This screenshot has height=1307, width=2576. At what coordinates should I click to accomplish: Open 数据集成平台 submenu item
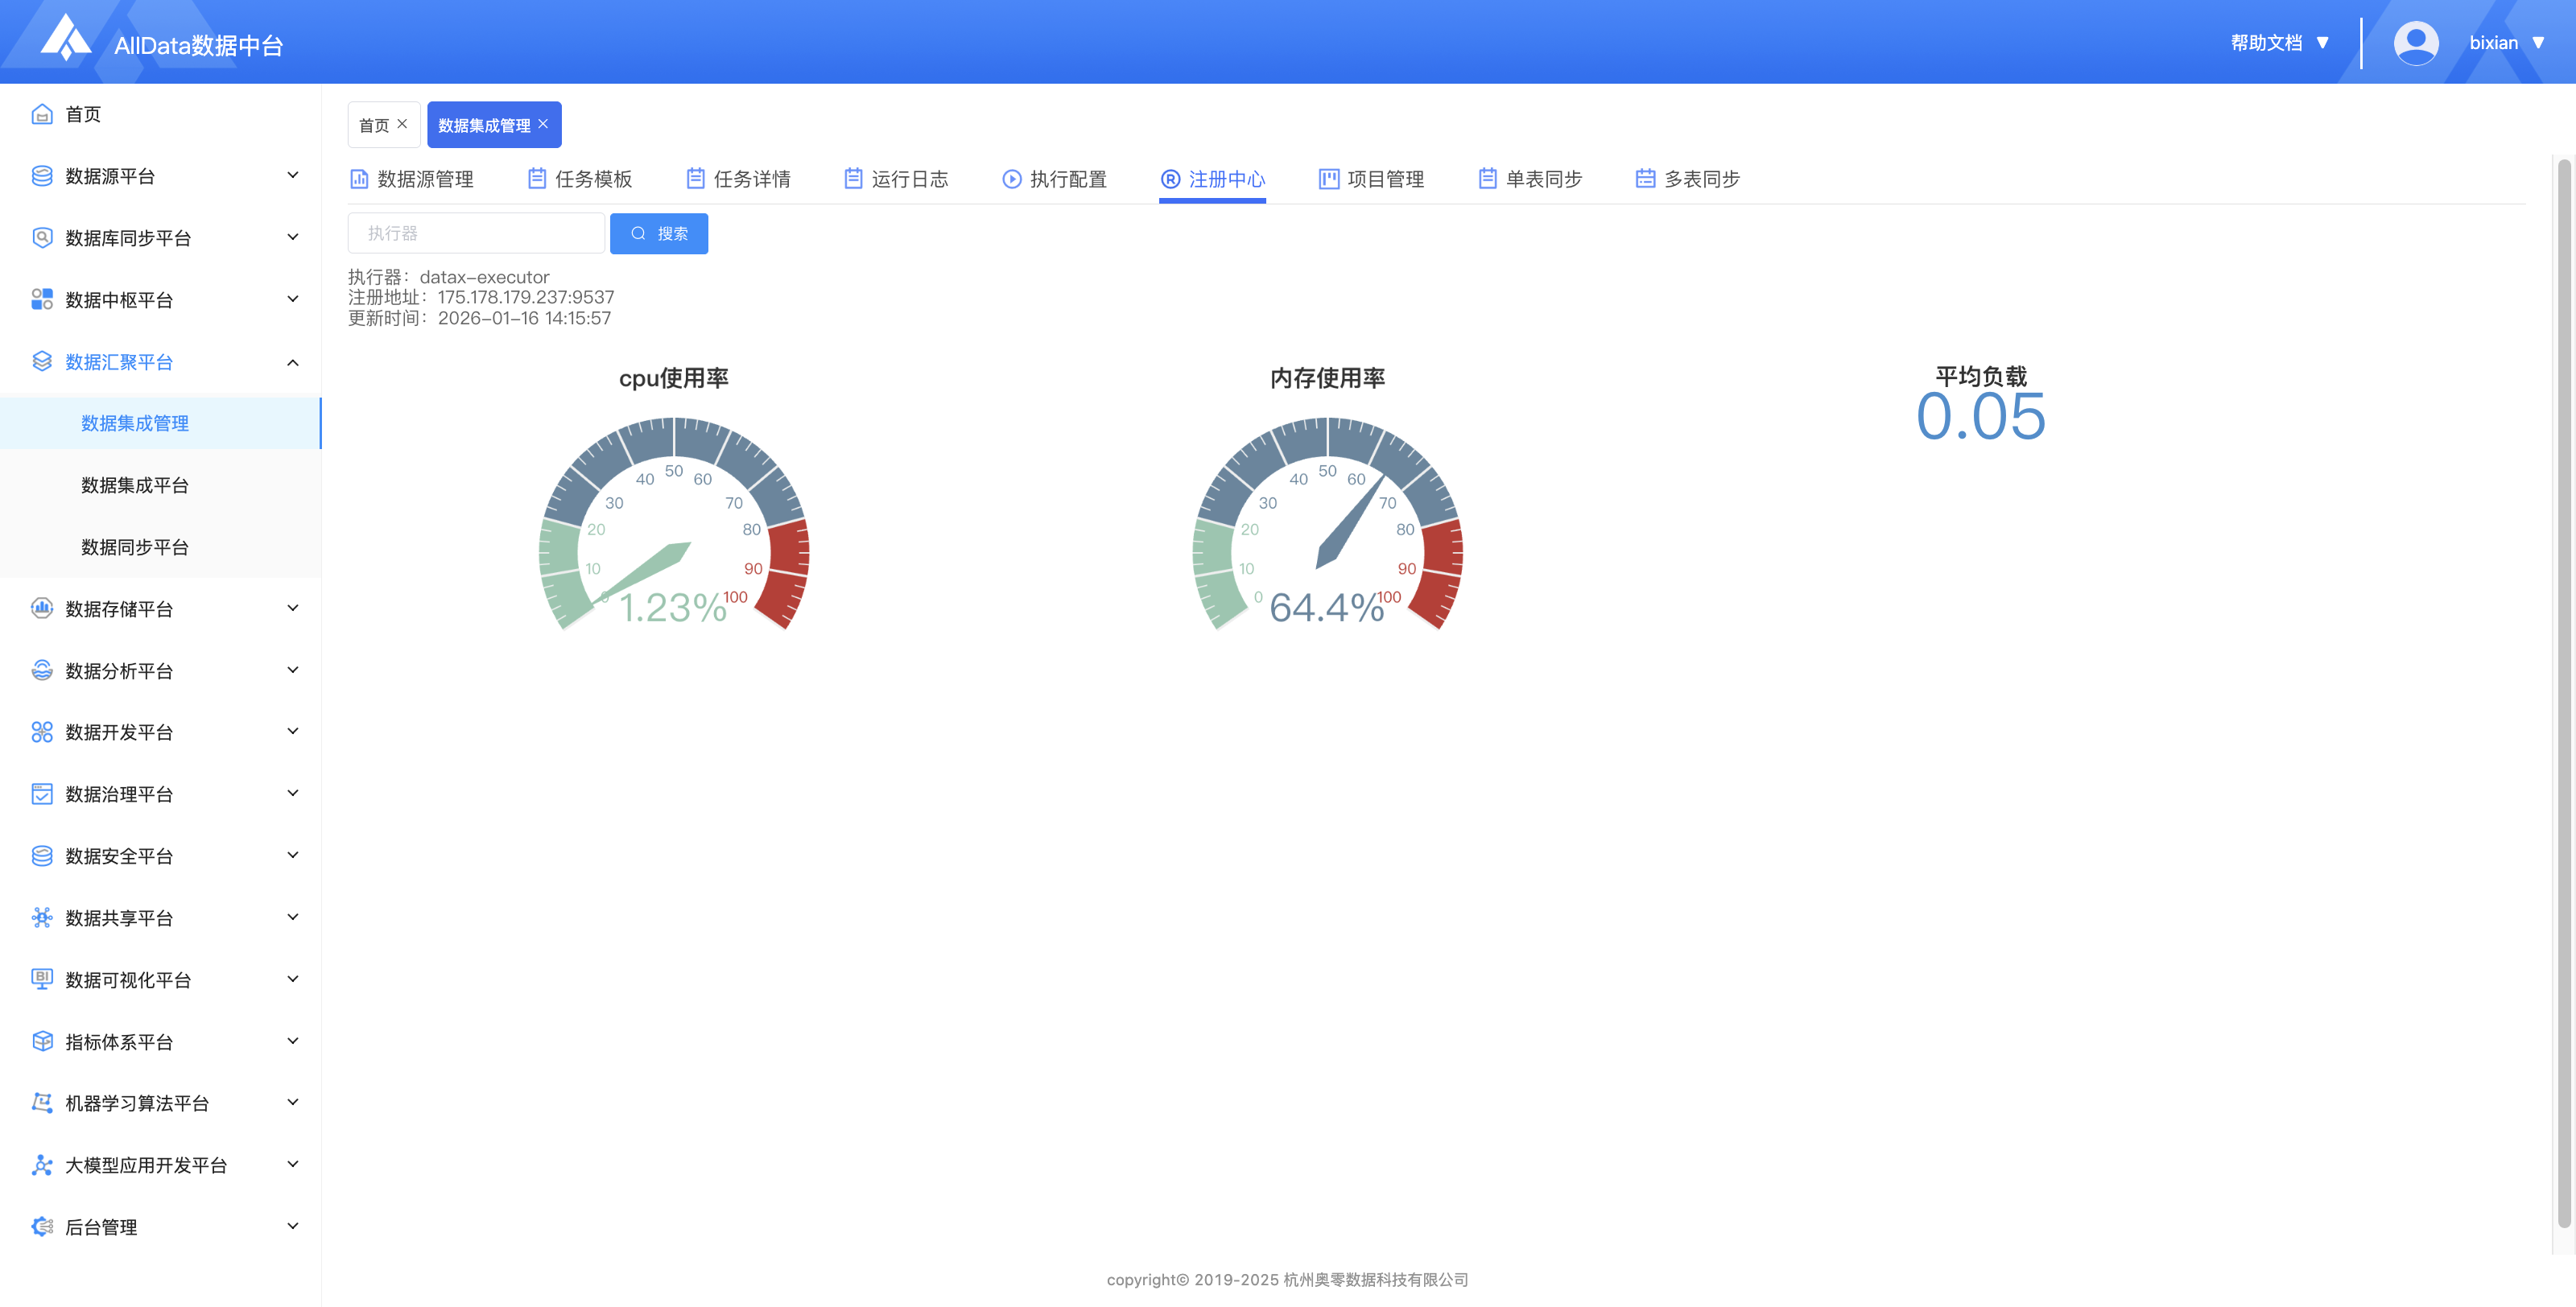pyautogui.click(x=135, y=485)
